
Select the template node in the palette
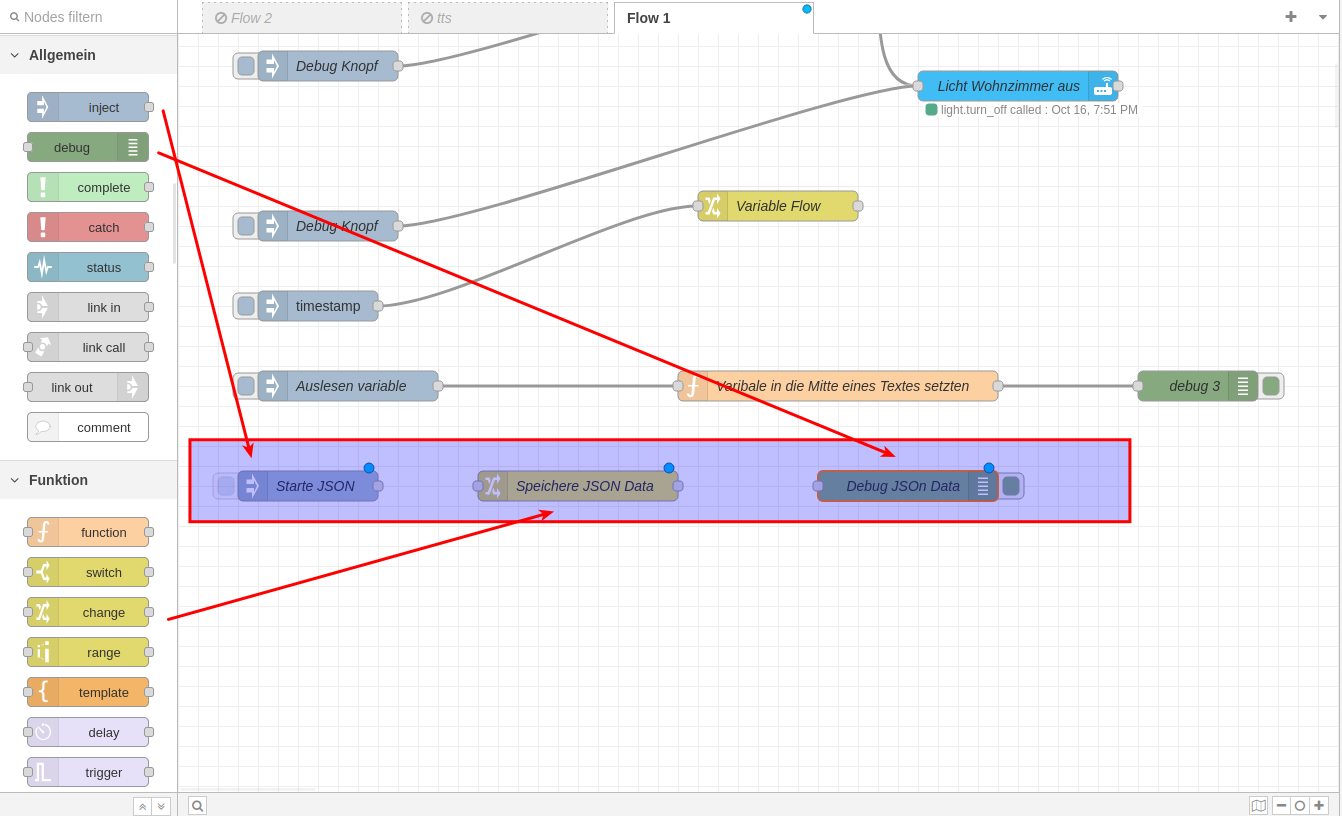point(88,692)
